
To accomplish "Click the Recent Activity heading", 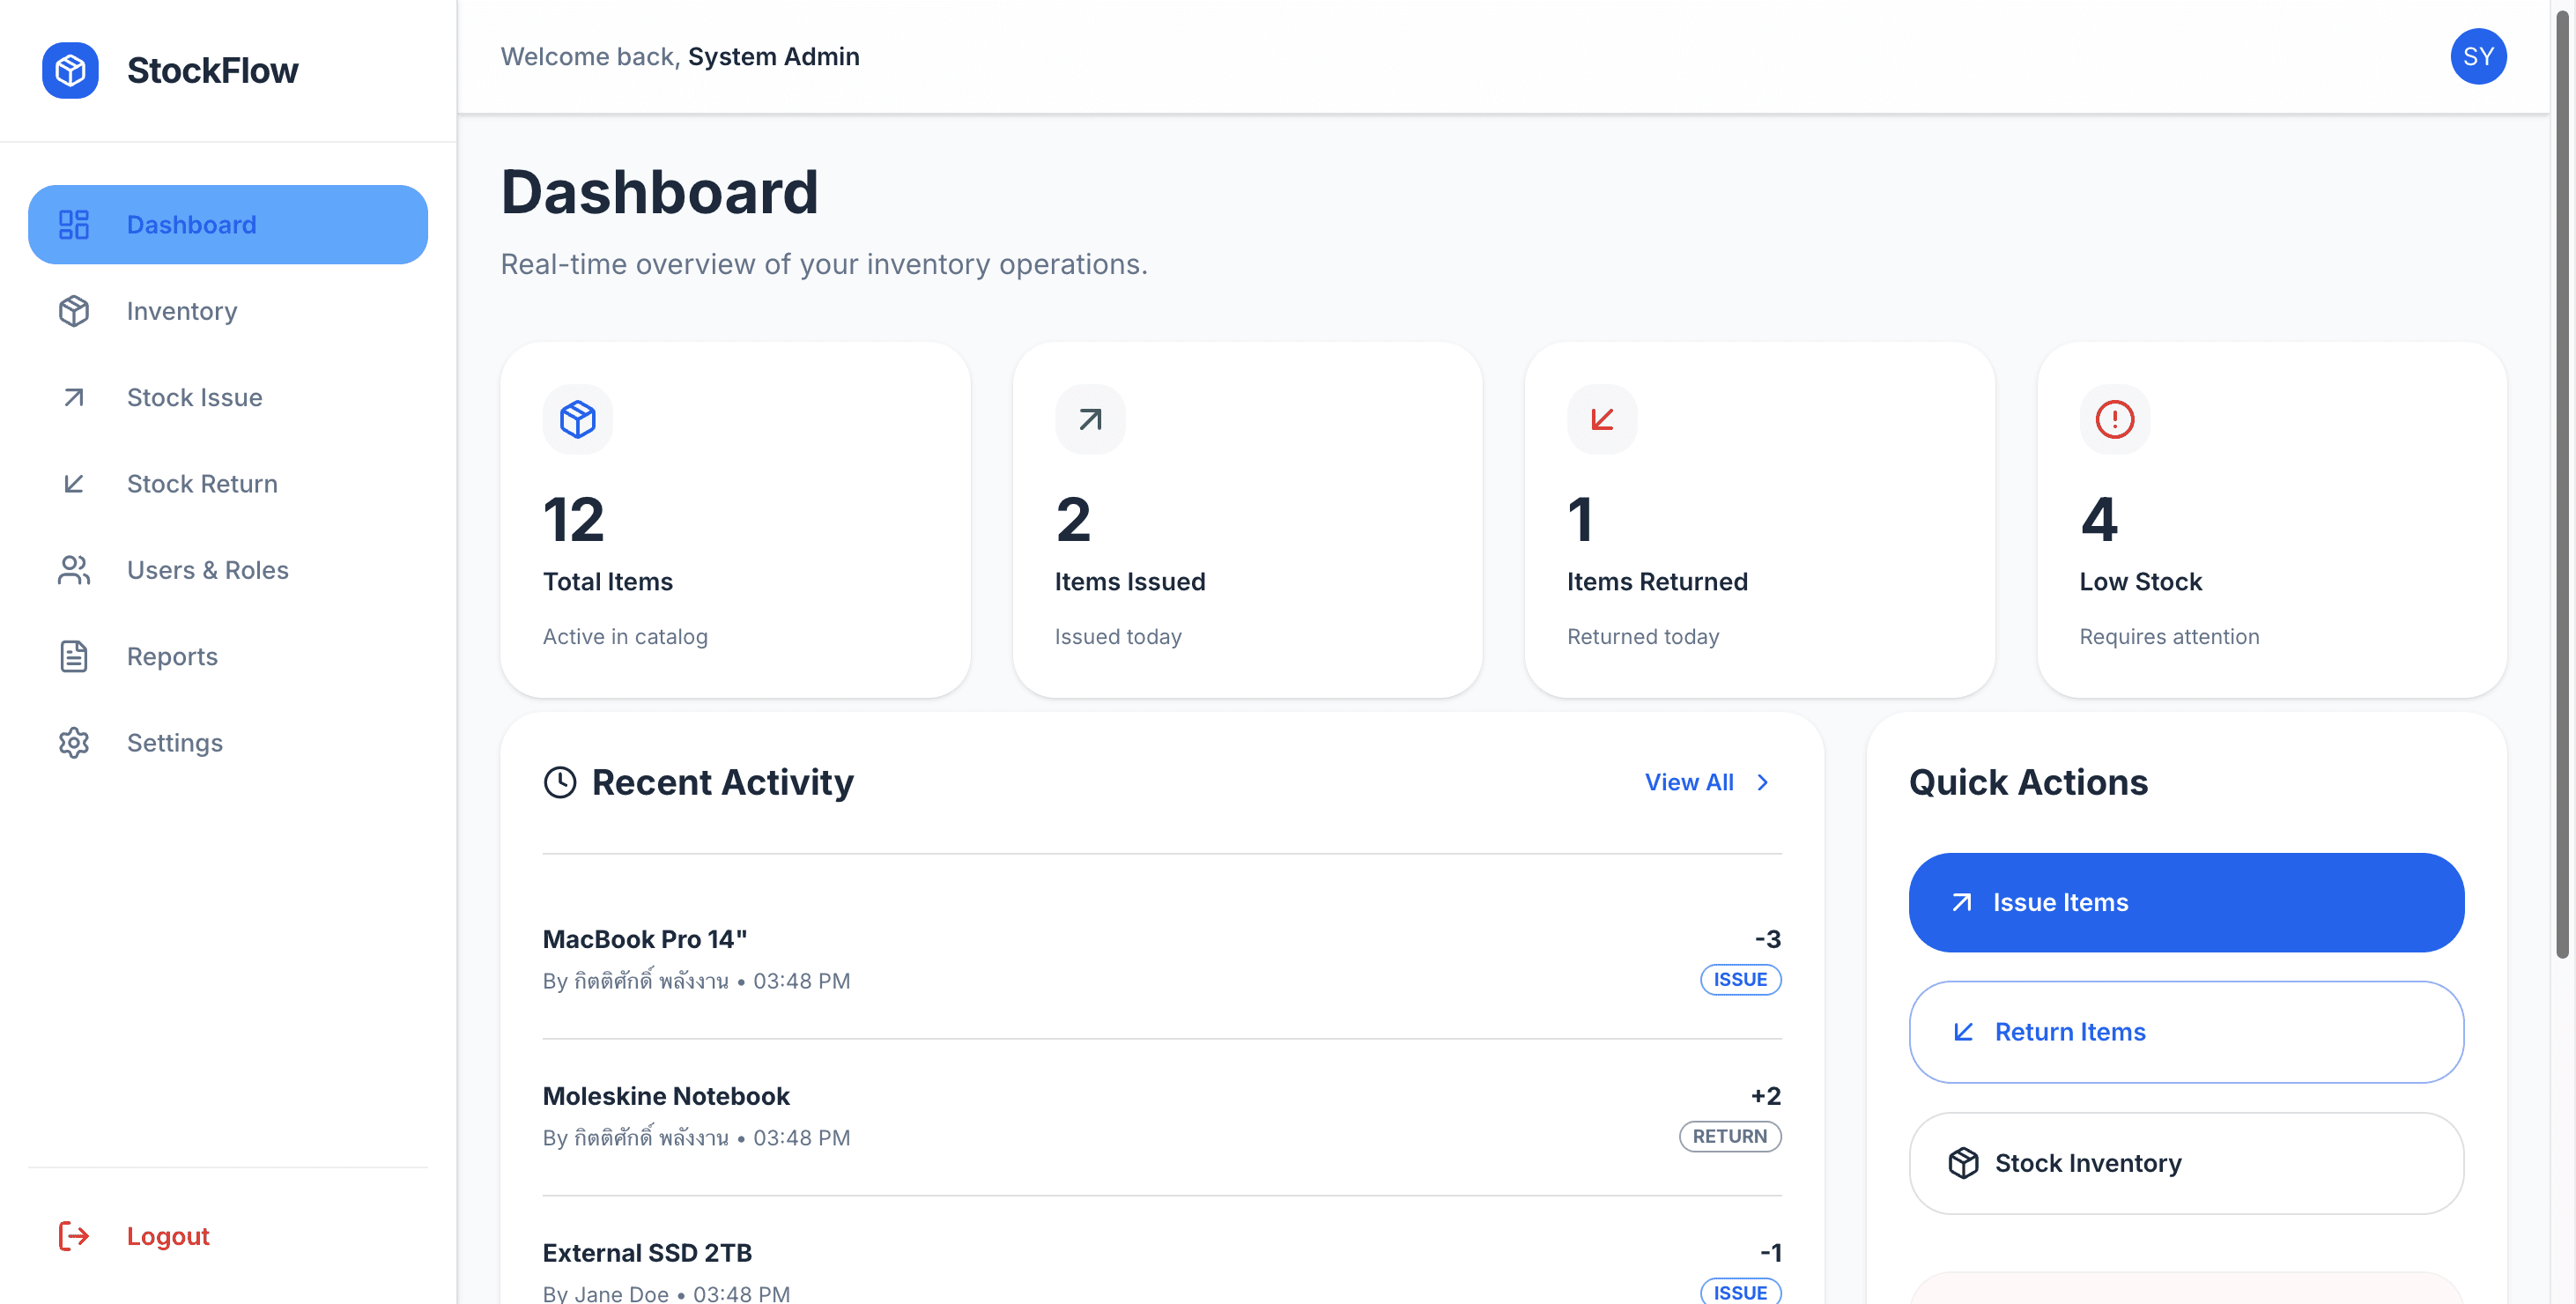I will click(722, 782).
